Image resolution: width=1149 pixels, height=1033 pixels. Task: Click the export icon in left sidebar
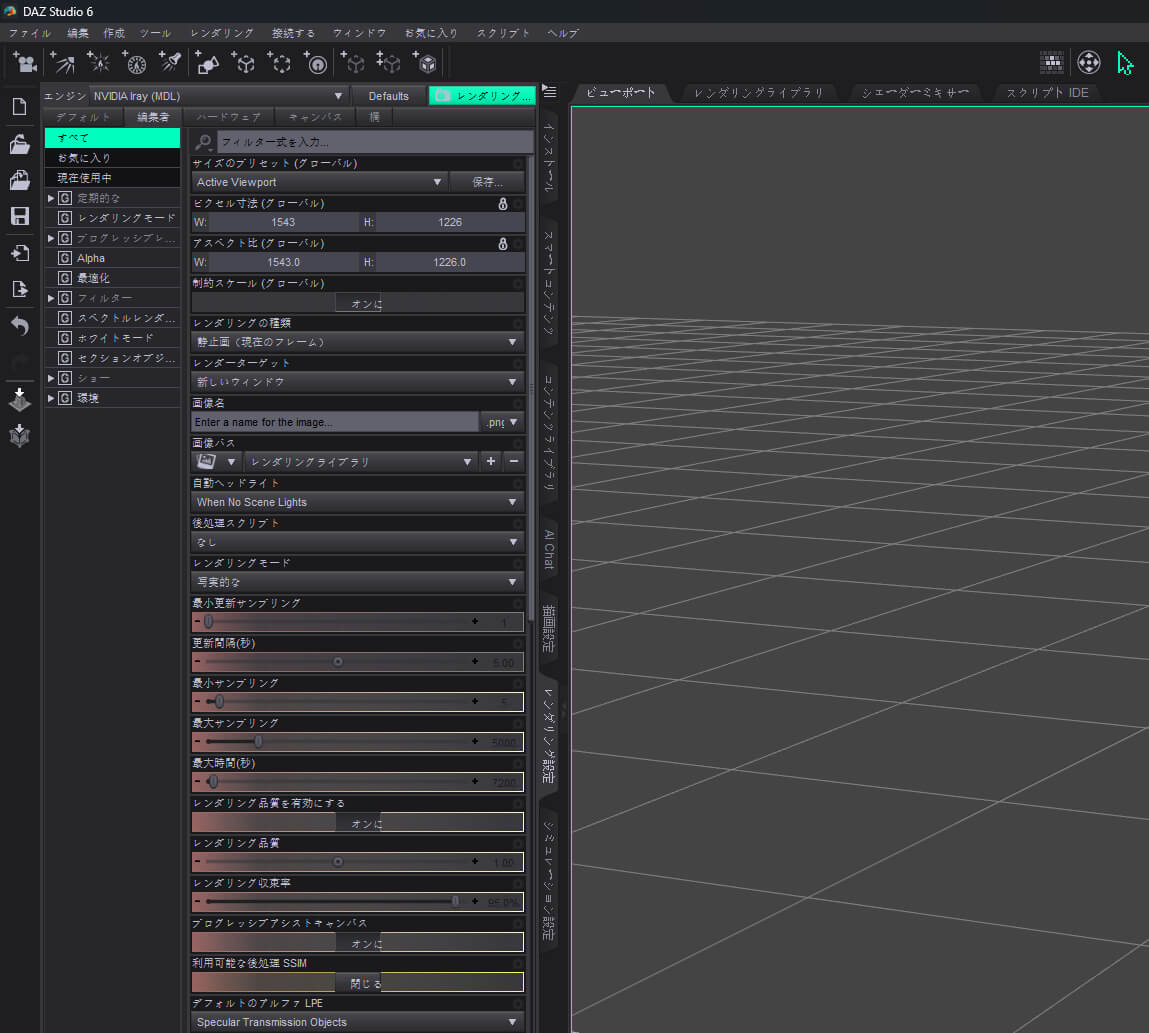[x=20, y=289]
